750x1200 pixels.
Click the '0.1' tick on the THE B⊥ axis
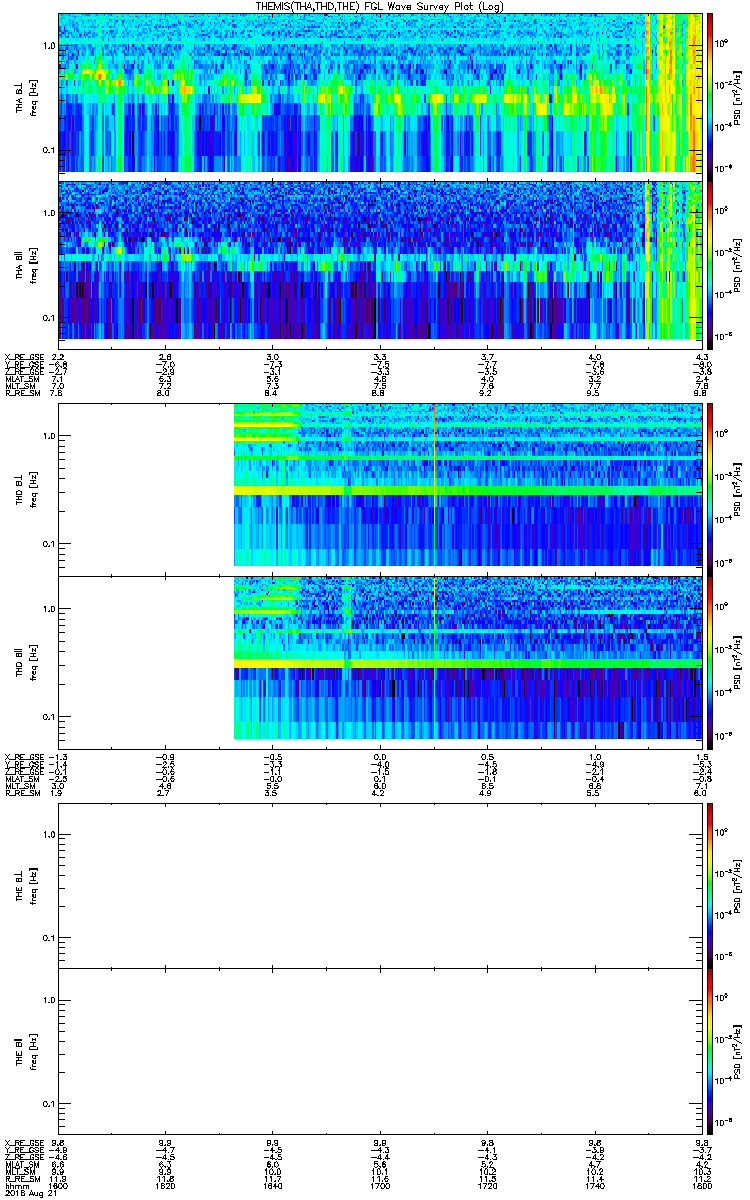[x=48, y=938]
